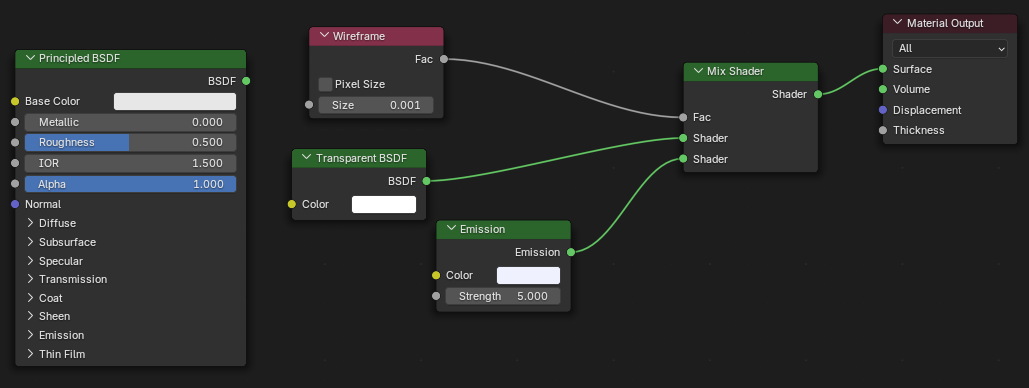Click the Mix Shader output socket
Viewport: 1029px width, 388px height.
(x=818, y=94)
